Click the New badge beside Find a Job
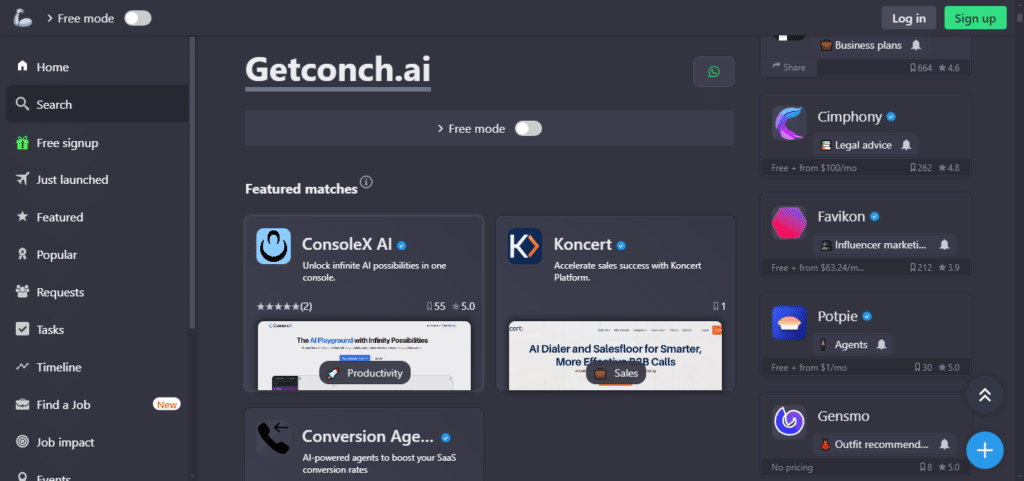The image size is (1024, 481). tap(167, 405)
